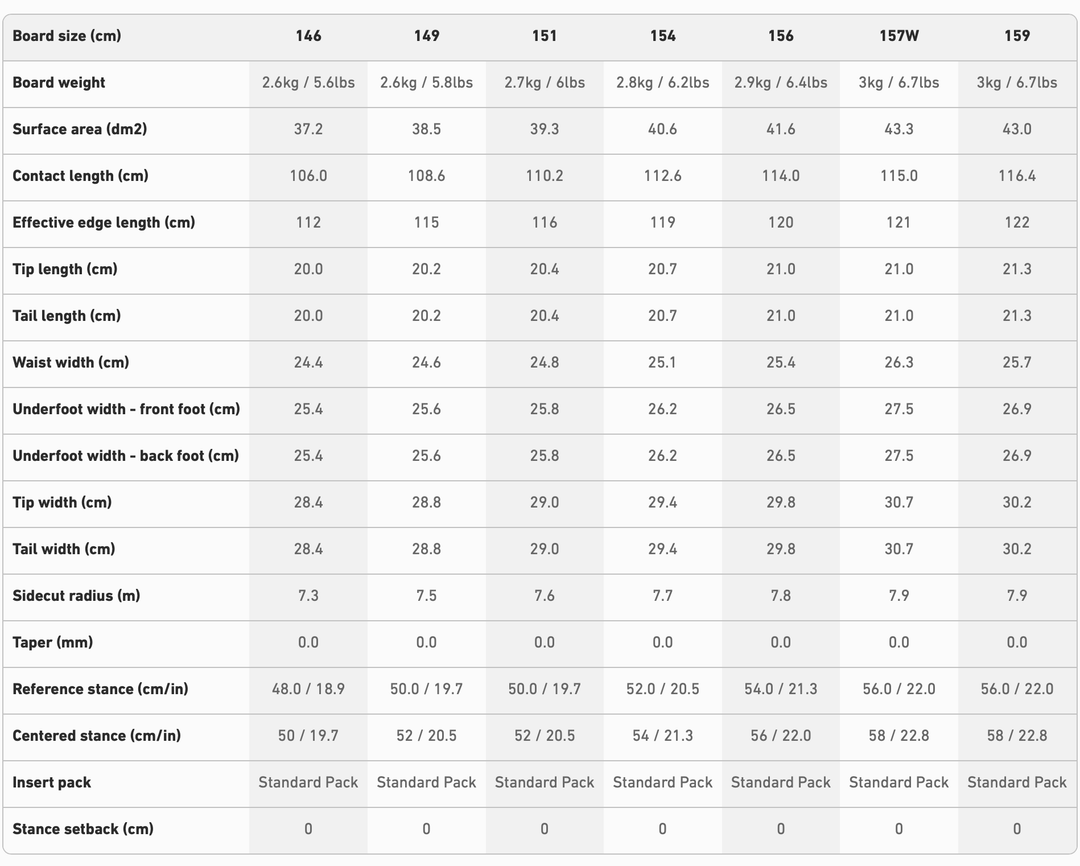Screen dimensions: 1080x866
Task: Select the Sidecut radius (m) row label
Action: (x=76, y=596)
